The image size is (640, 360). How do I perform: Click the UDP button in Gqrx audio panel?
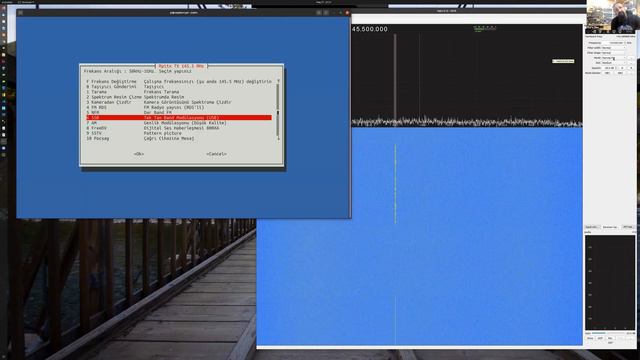[600, 338]
